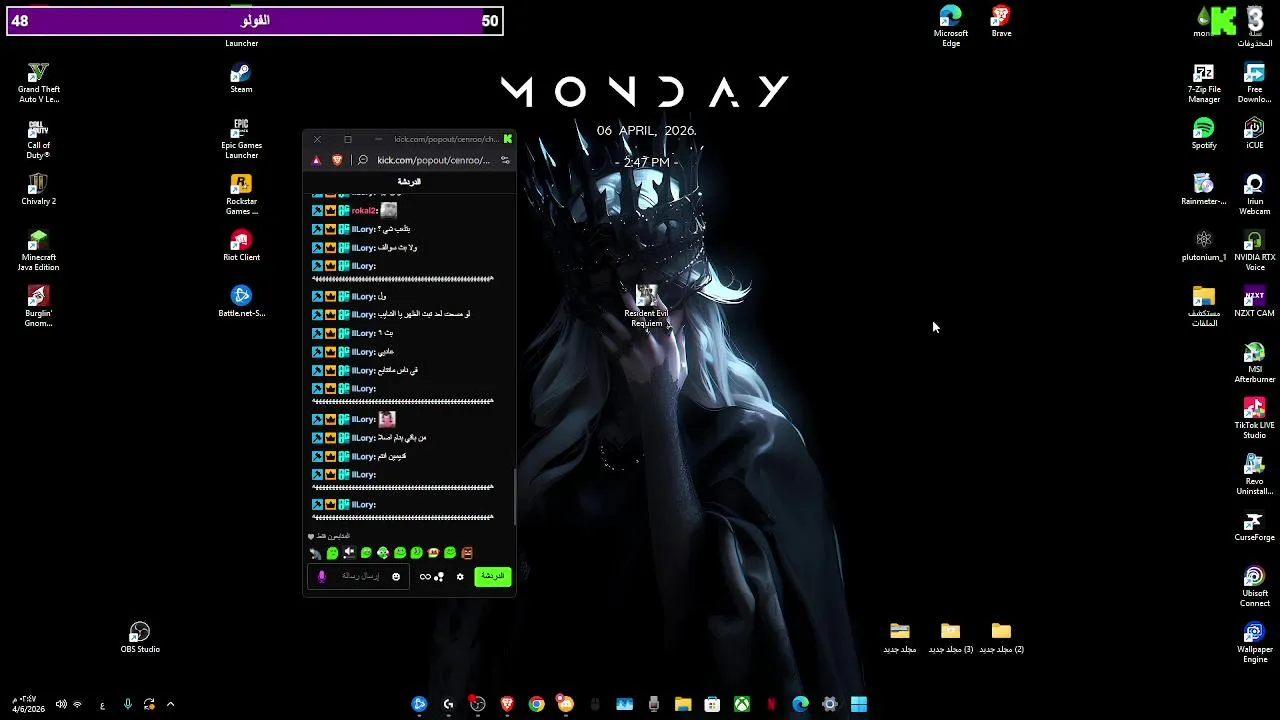The image size is (1280, 720).
Task: Select Wallpaper Engine desktop icon
Action: tap(1254, 643)
